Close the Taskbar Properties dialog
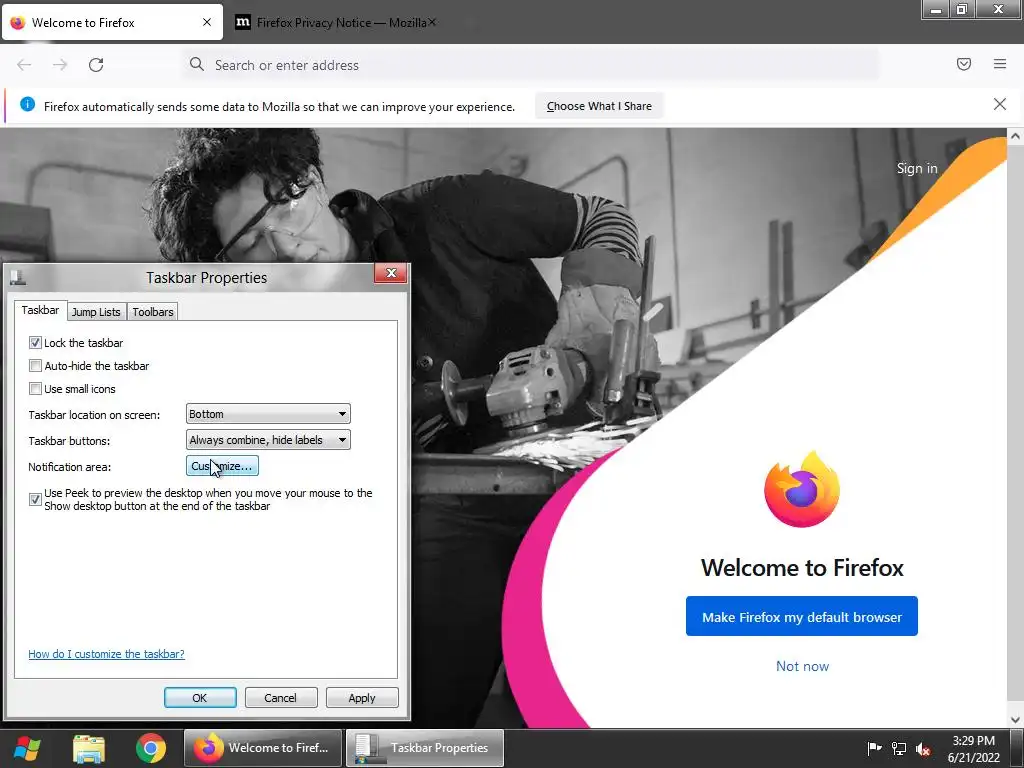1024x768 pixels. (391, 273)
